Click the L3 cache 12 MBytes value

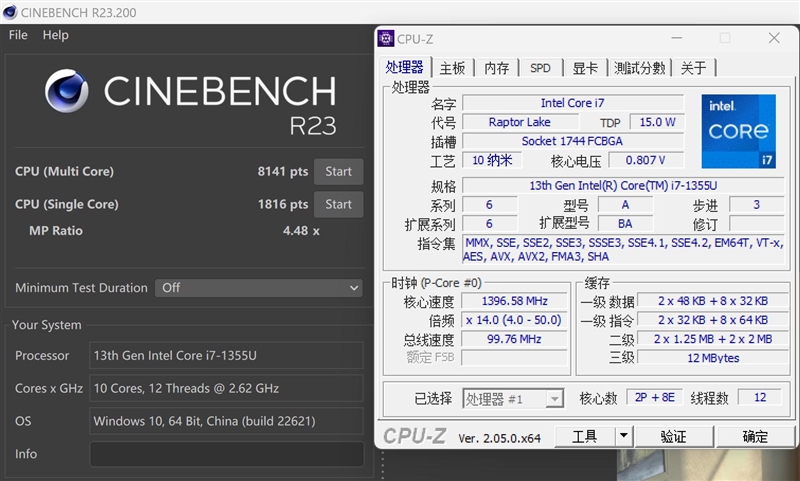[712, 358]
